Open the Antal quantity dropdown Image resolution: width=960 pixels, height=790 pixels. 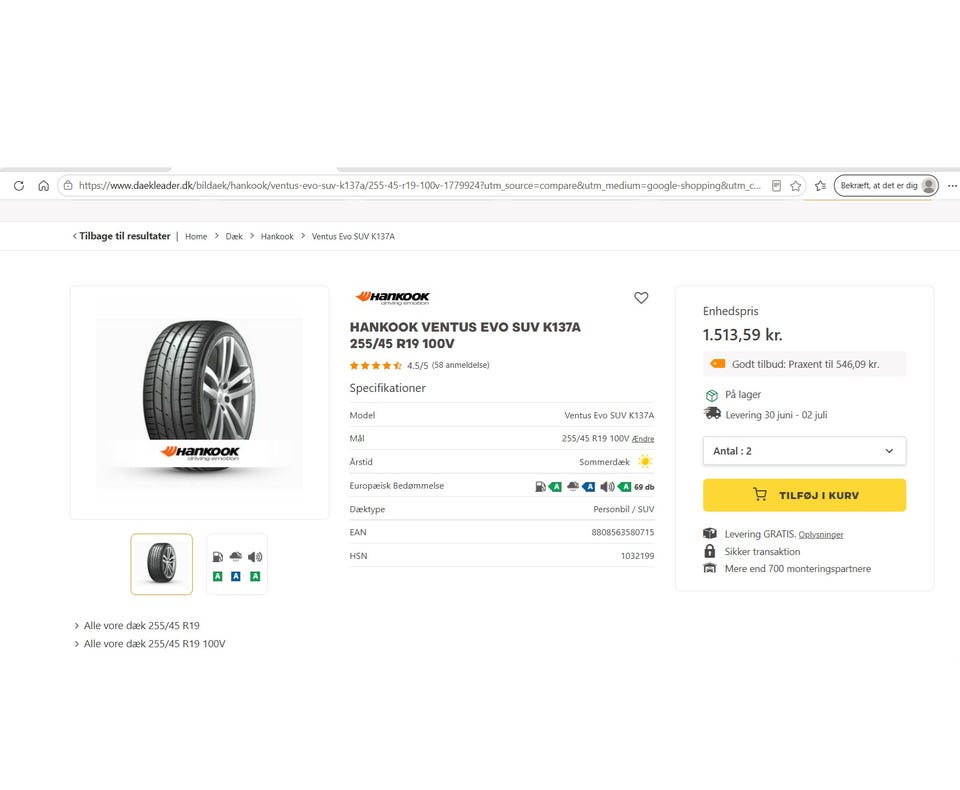tap(804, 451)
